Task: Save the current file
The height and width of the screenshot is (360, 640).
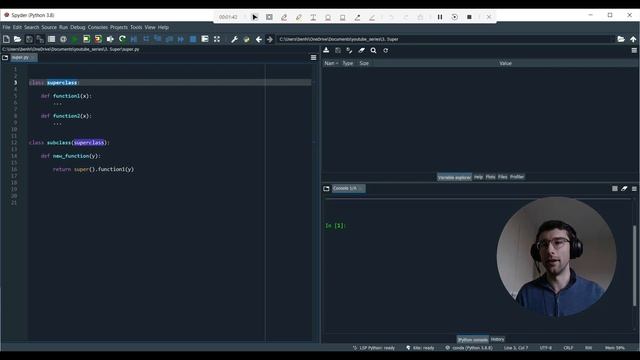Action: pyautogui.click(x=29, y=39)
